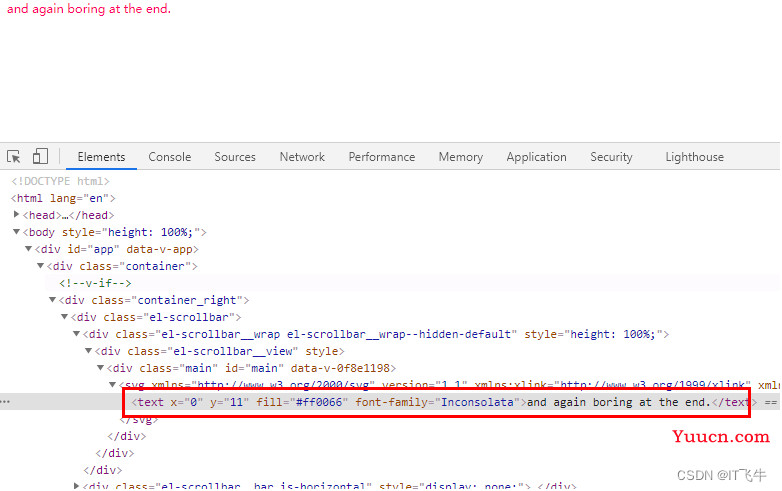Collapse the el-scrollbar__view div arrow

click(x=89, y=351)
